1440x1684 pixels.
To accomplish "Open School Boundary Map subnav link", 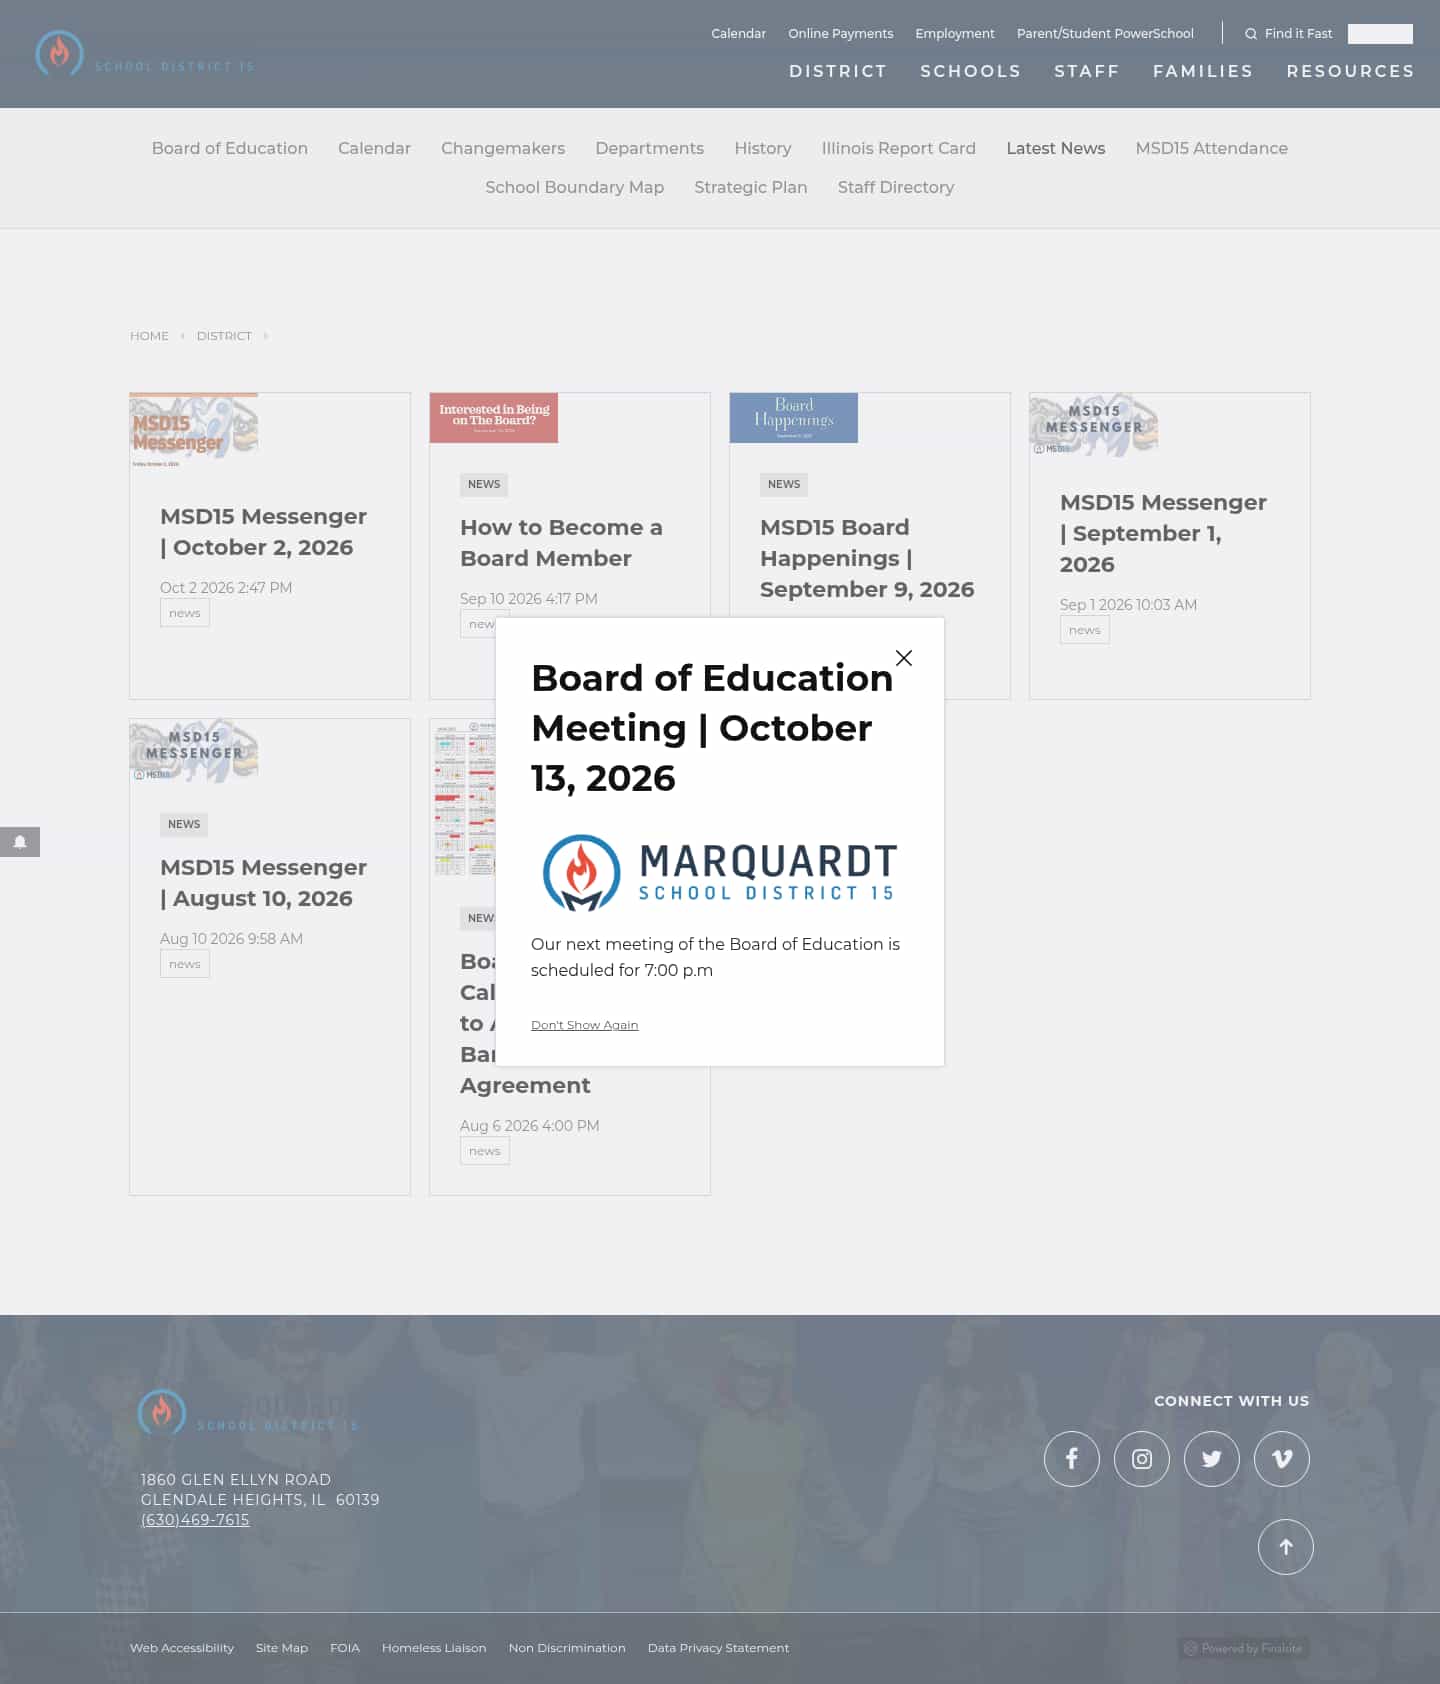I will pos(575,187).
